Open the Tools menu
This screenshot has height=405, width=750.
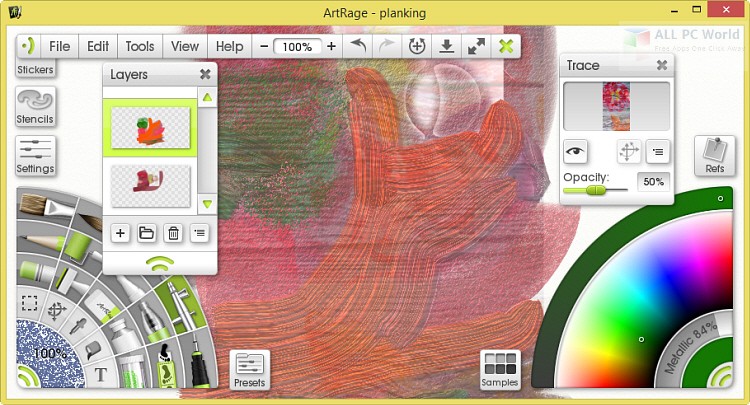point(140,46)
